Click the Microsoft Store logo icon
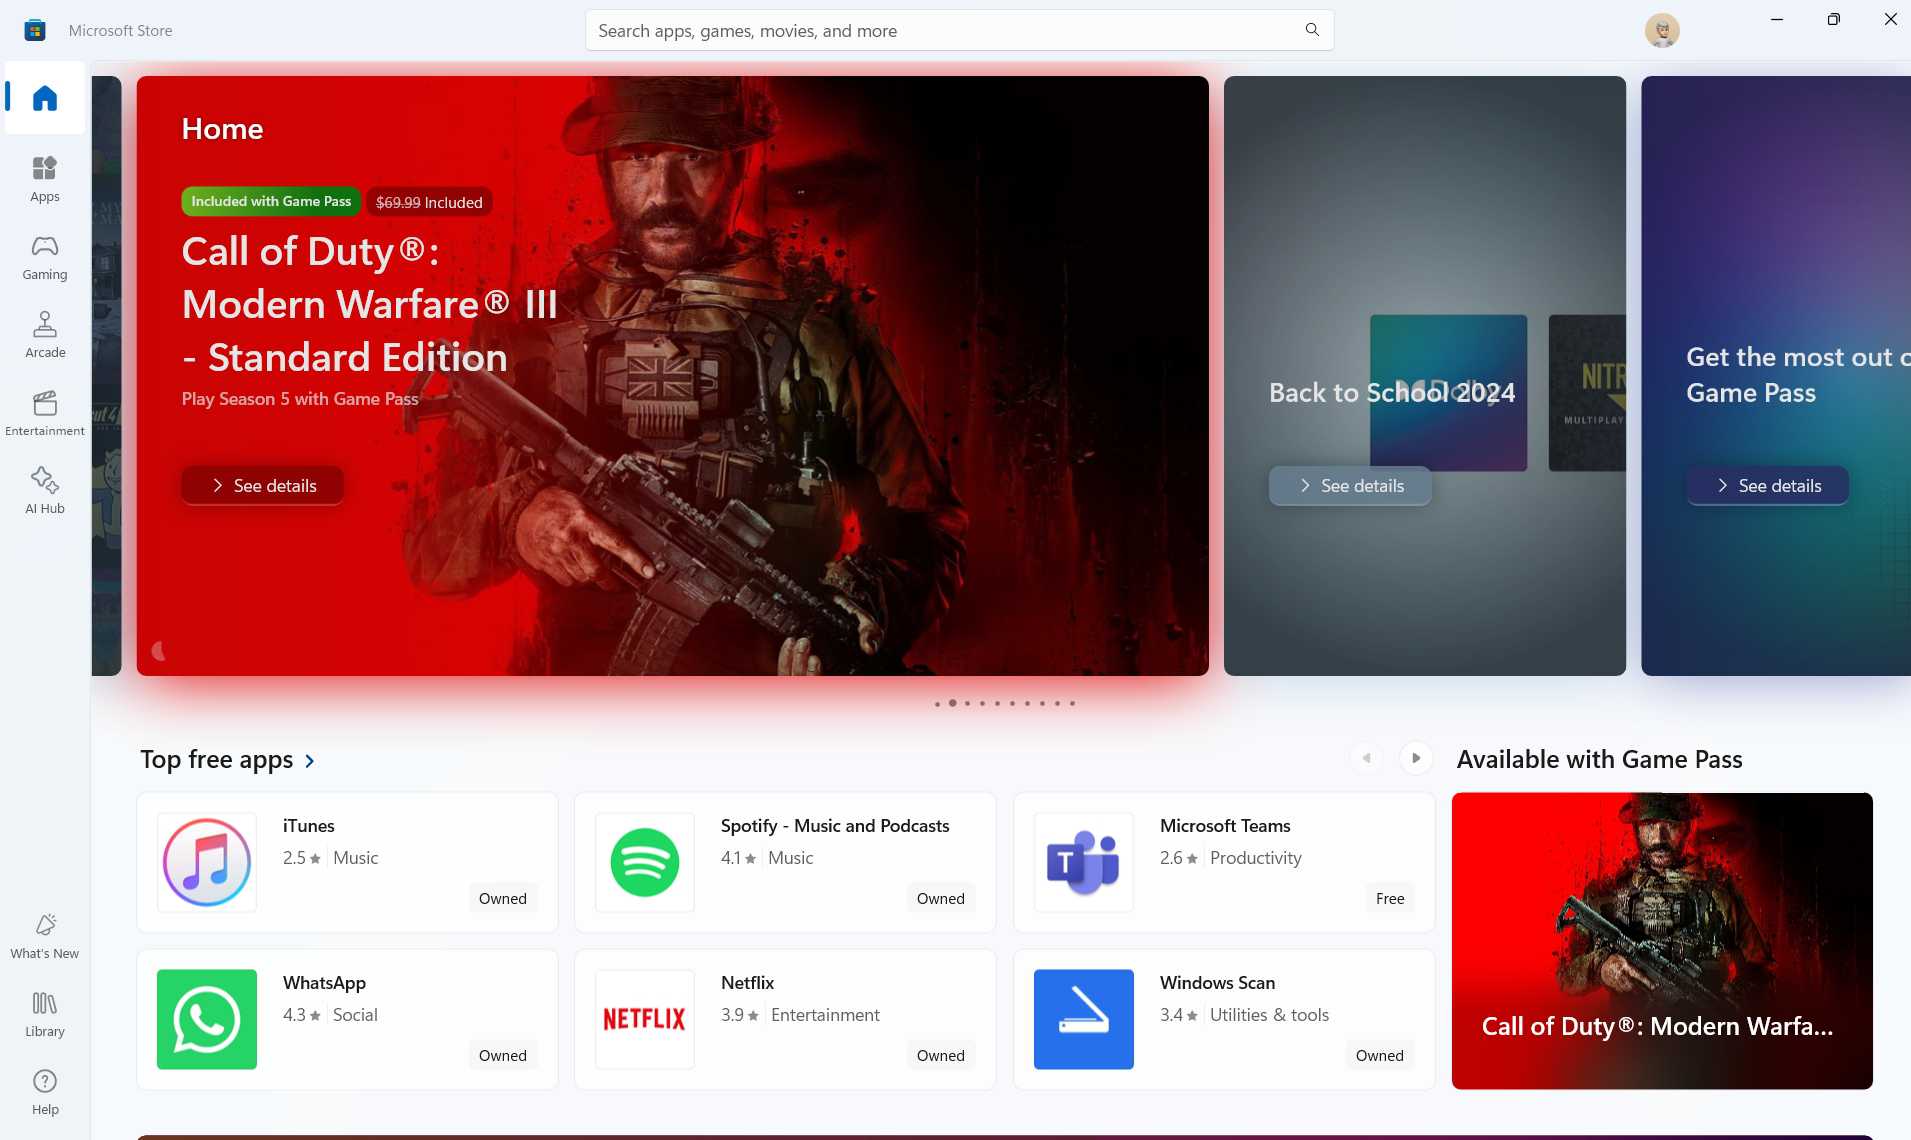Screen dimensions: 1911x1140 coord(35,30)
